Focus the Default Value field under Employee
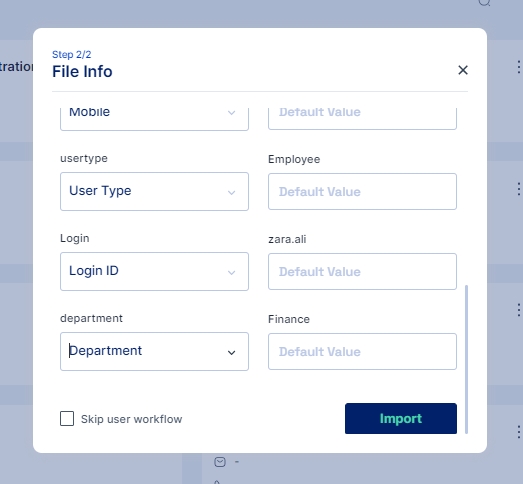Screen dimensions: 523x484 362,191
